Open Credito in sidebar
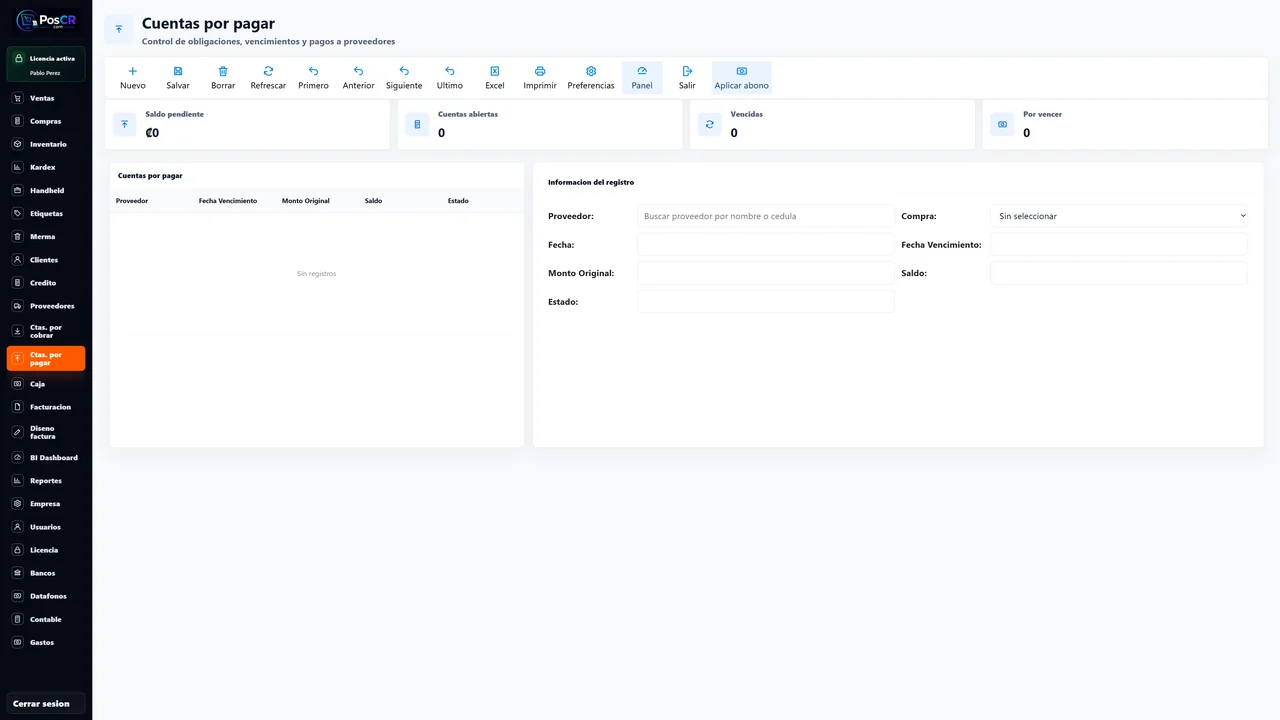The height and width of the screenshot is (720, 1280). (x=46, y=282)
